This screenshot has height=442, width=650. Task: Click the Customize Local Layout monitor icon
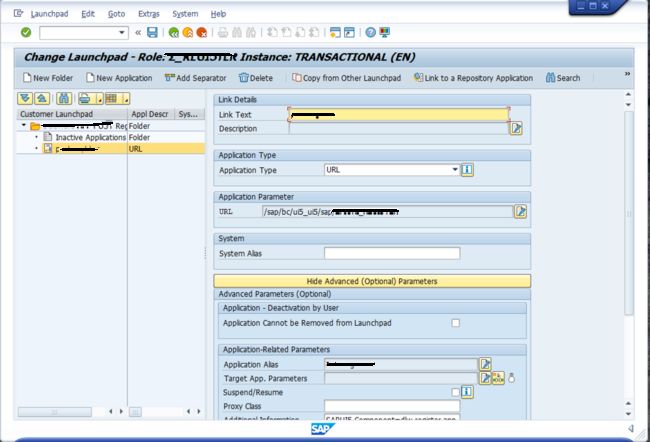click(385, 32)
